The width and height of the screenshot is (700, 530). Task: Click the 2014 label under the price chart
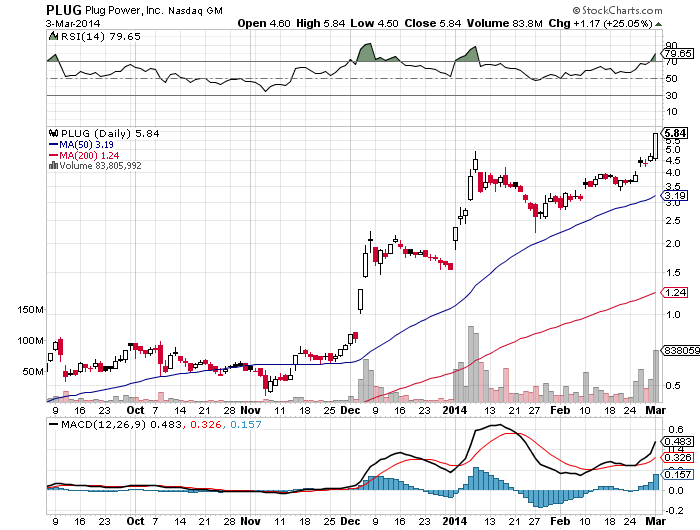[454, 410]
